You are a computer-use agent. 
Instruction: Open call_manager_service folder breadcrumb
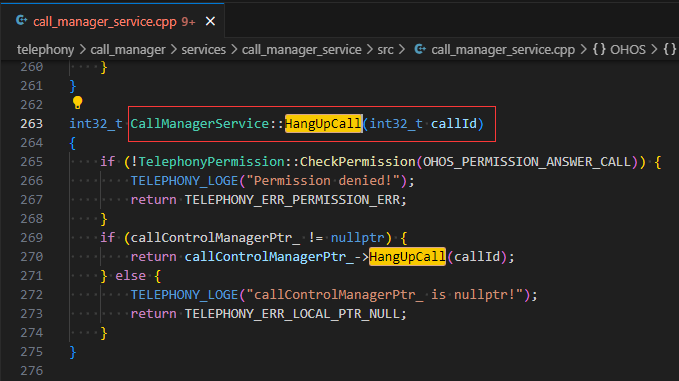click(x=301, y=50)
